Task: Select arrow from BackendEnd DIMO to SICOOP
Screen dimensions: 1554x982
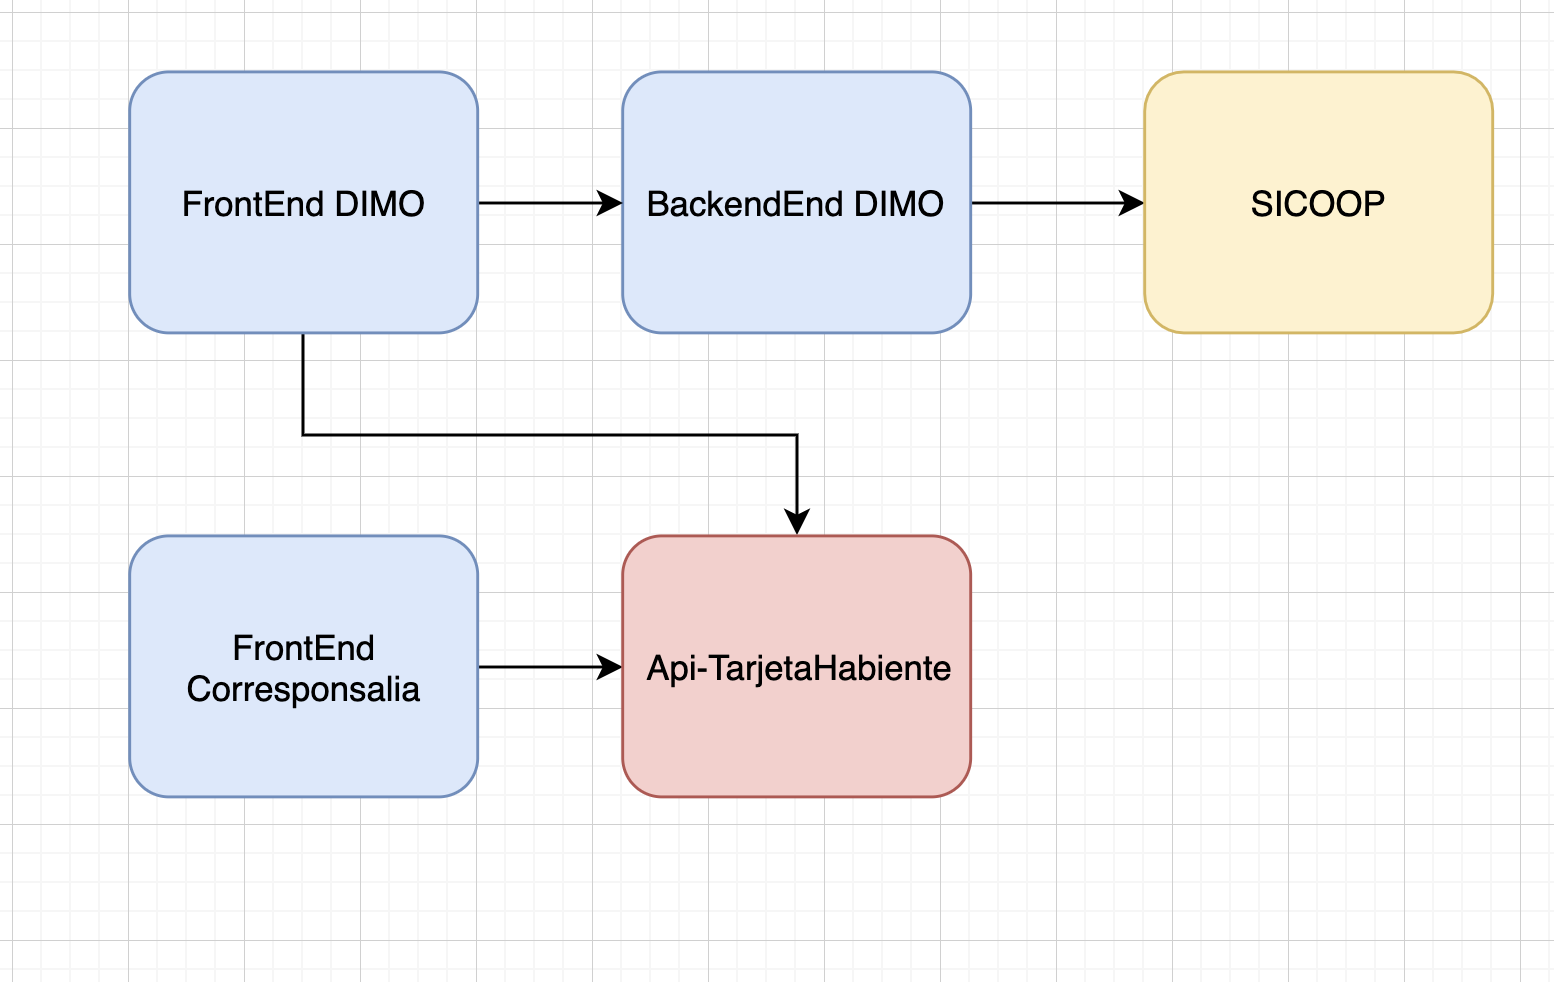Action: (x=1058, y=203)
